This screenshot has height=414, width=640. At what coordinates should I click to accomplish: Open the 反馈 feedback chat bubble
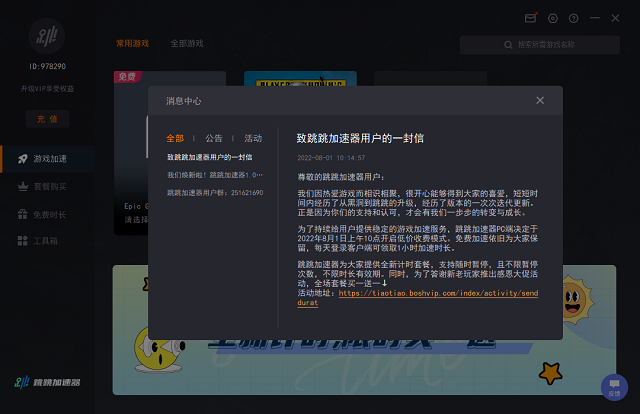tap(614, 387)
